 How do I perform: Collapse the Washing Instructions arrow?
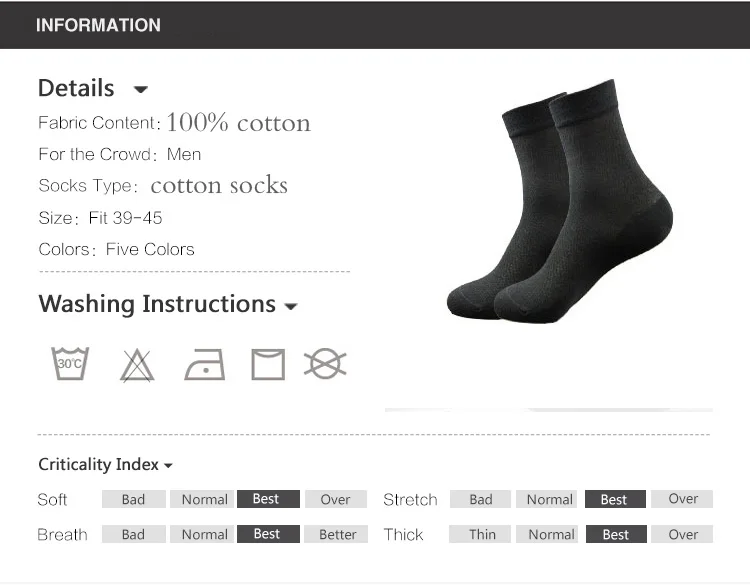291,306
